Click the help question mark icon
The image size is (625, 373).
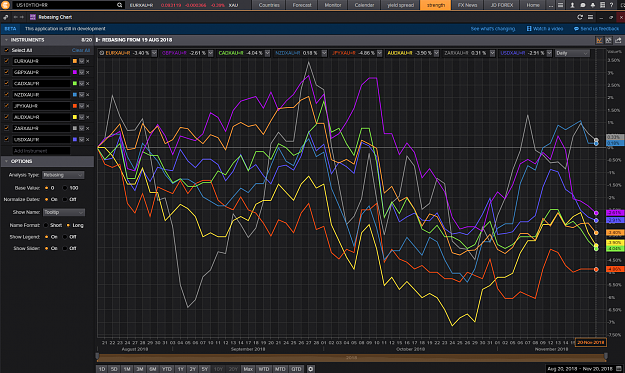pos(611,5)
